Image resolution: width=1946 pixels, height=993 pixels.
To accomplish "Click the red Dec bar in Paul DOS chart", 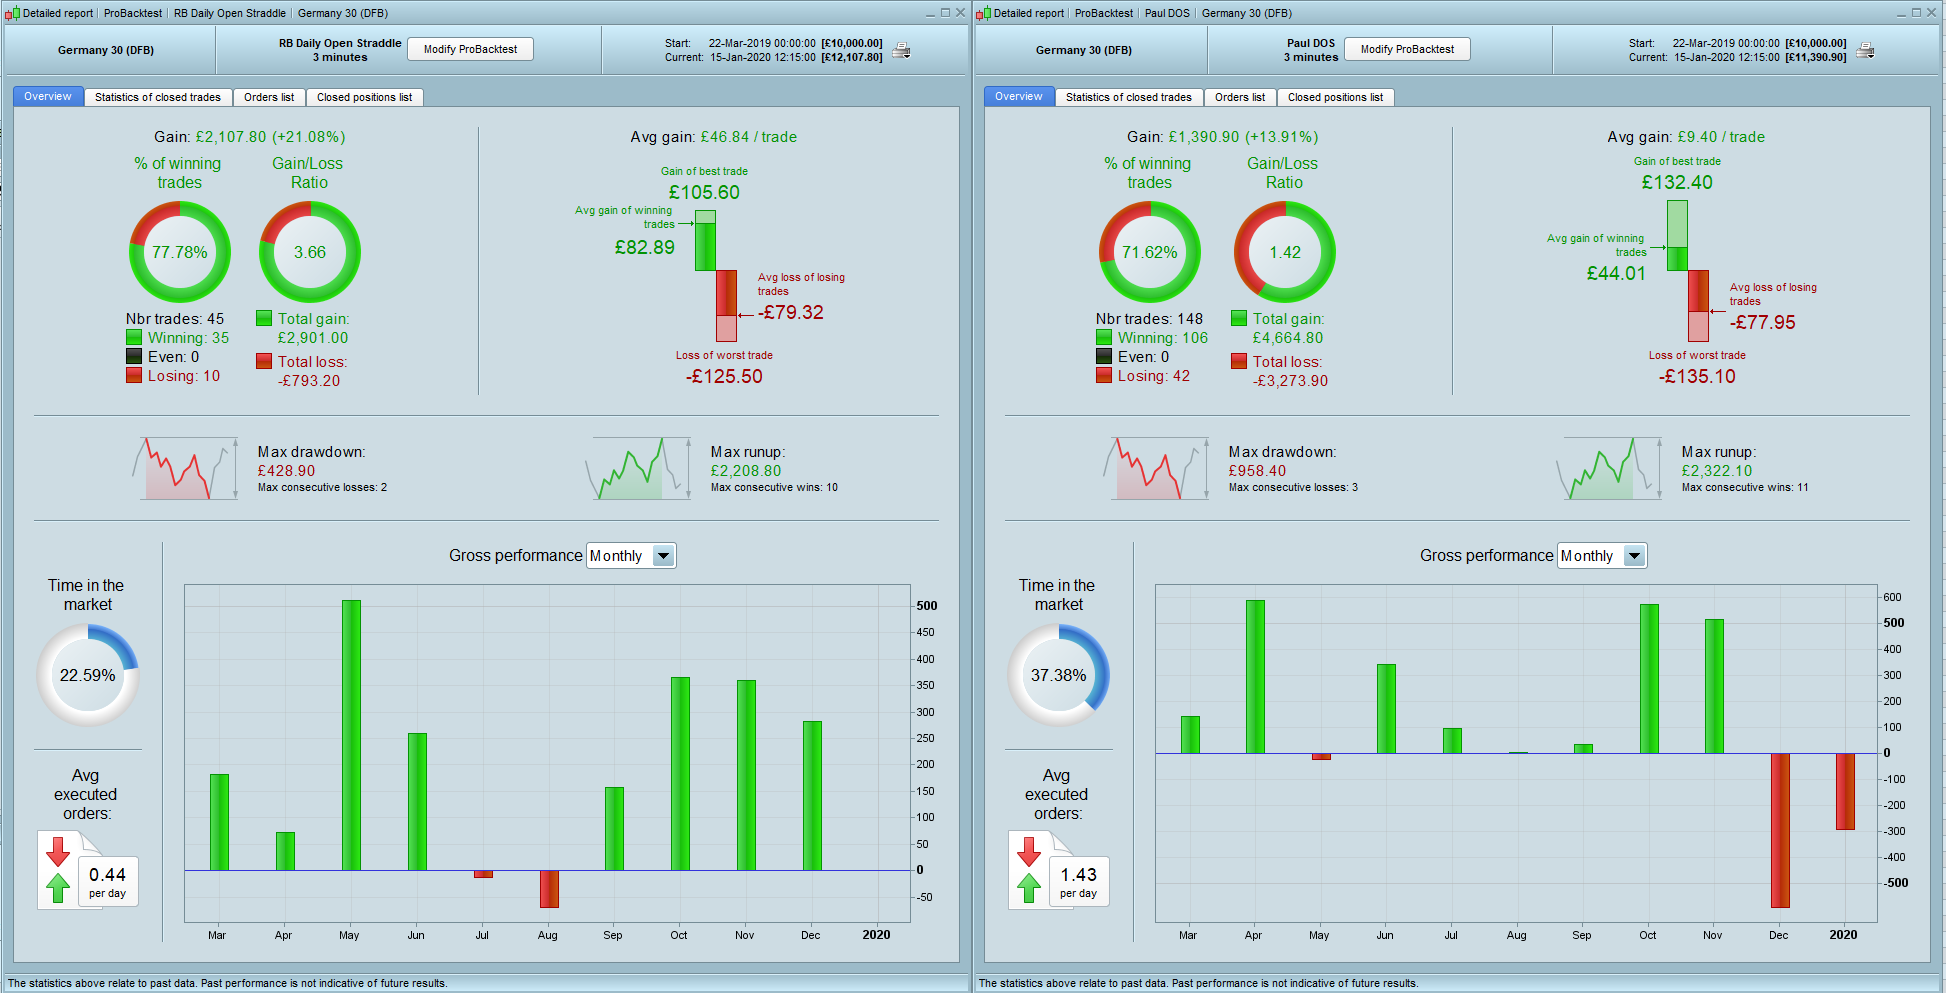I will point(1780,830).
